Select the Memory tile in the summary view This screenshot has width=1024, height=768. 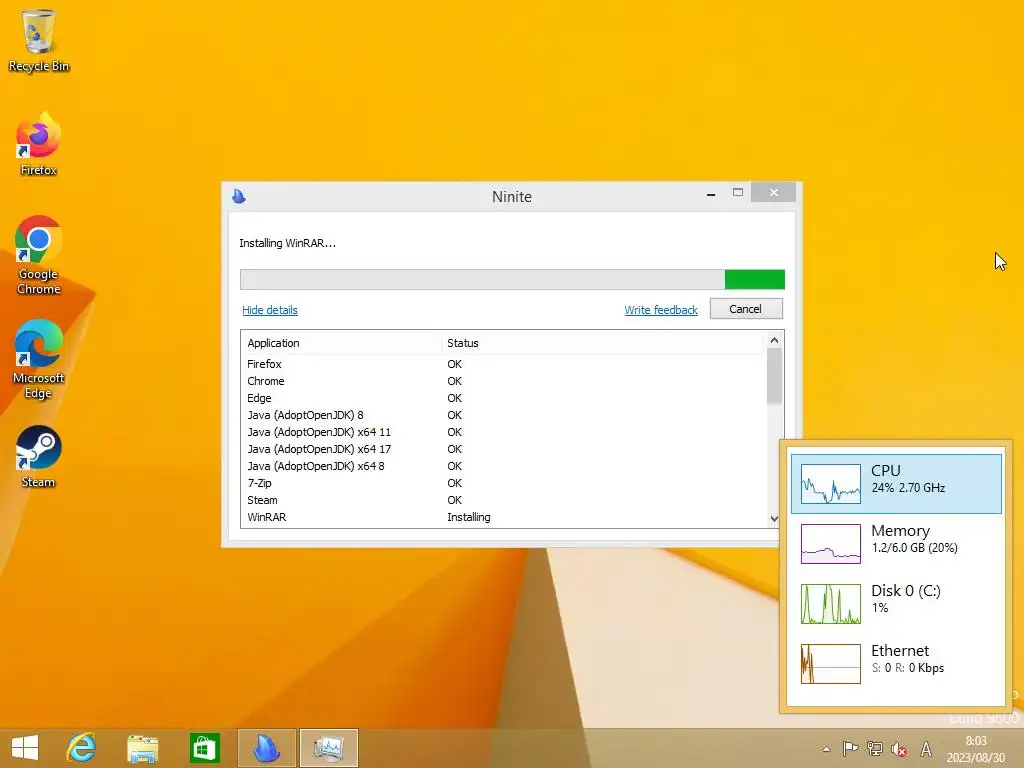(896, 543)
